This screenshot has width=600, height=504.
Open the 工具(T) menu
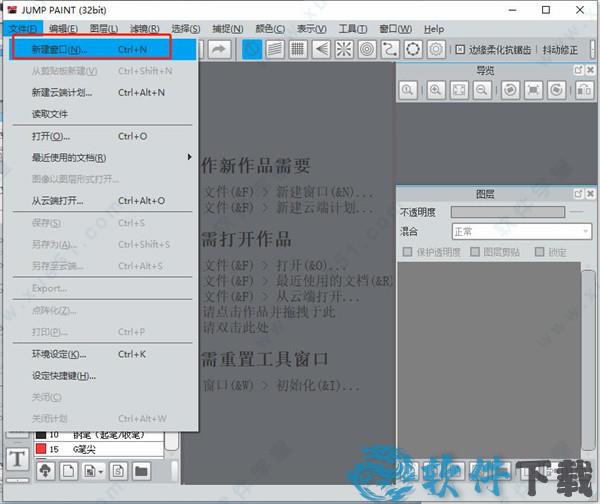click(x=353, y=29)
